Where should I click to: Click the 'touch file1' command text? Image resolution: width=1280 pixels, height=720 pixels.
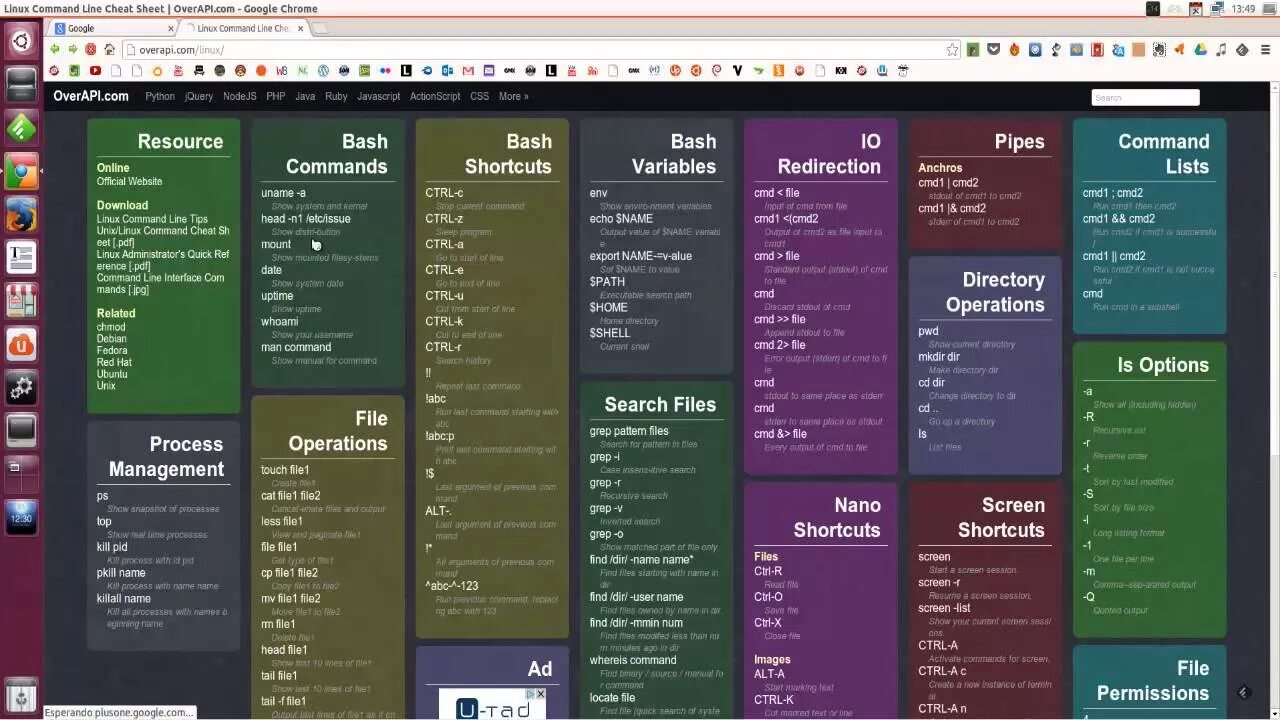pos(285,470)
